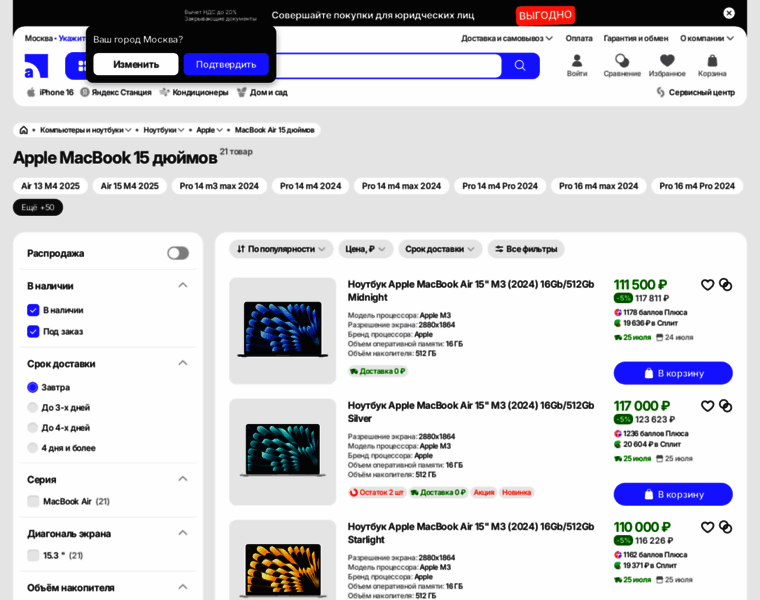Add Starlight MacBook to comparison
Image resolution: width=760 pixels, height=600 pixels.
tap(726, 527)
